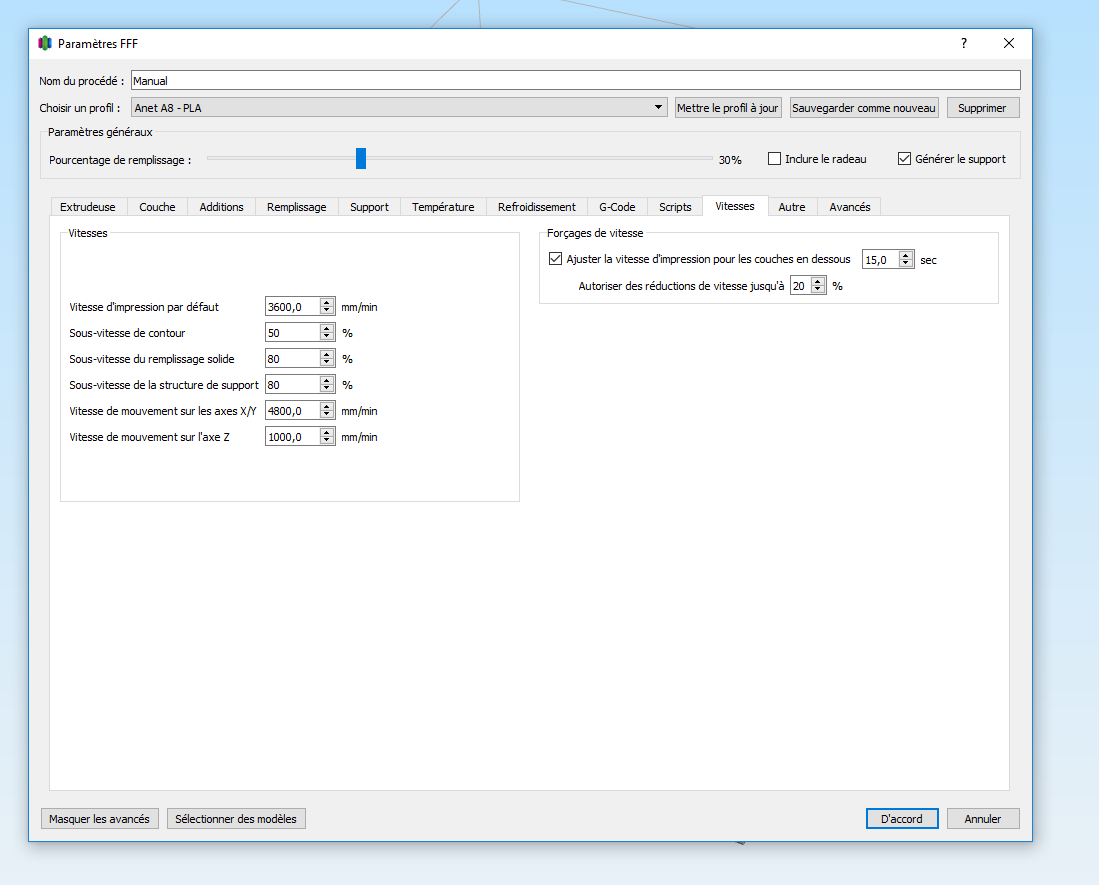Decrease X/Y movement speed spinner
This screenshot has height=885, width=1099.
[327, 415]
